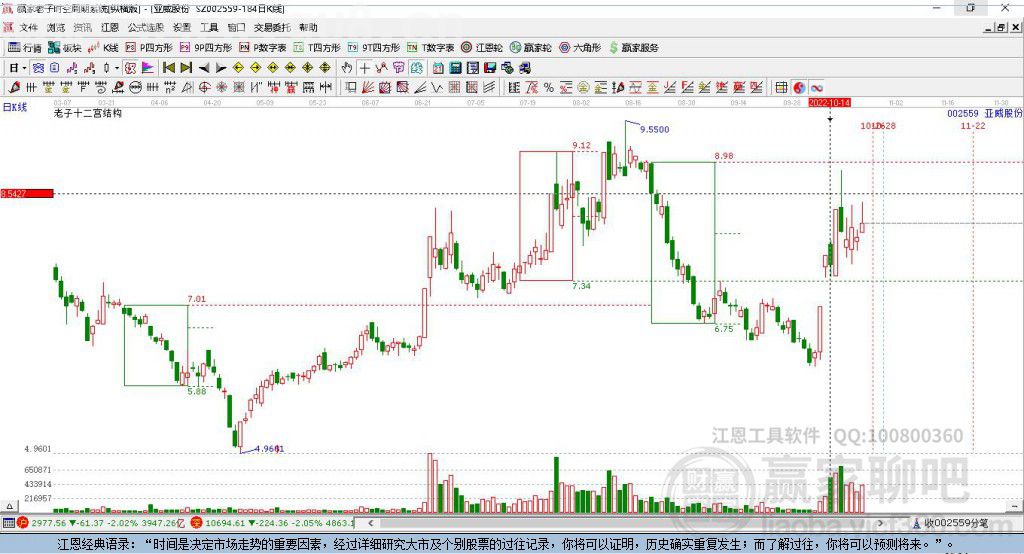
Task: Click the 9.5500 high price label
Action: click(654, 129)
